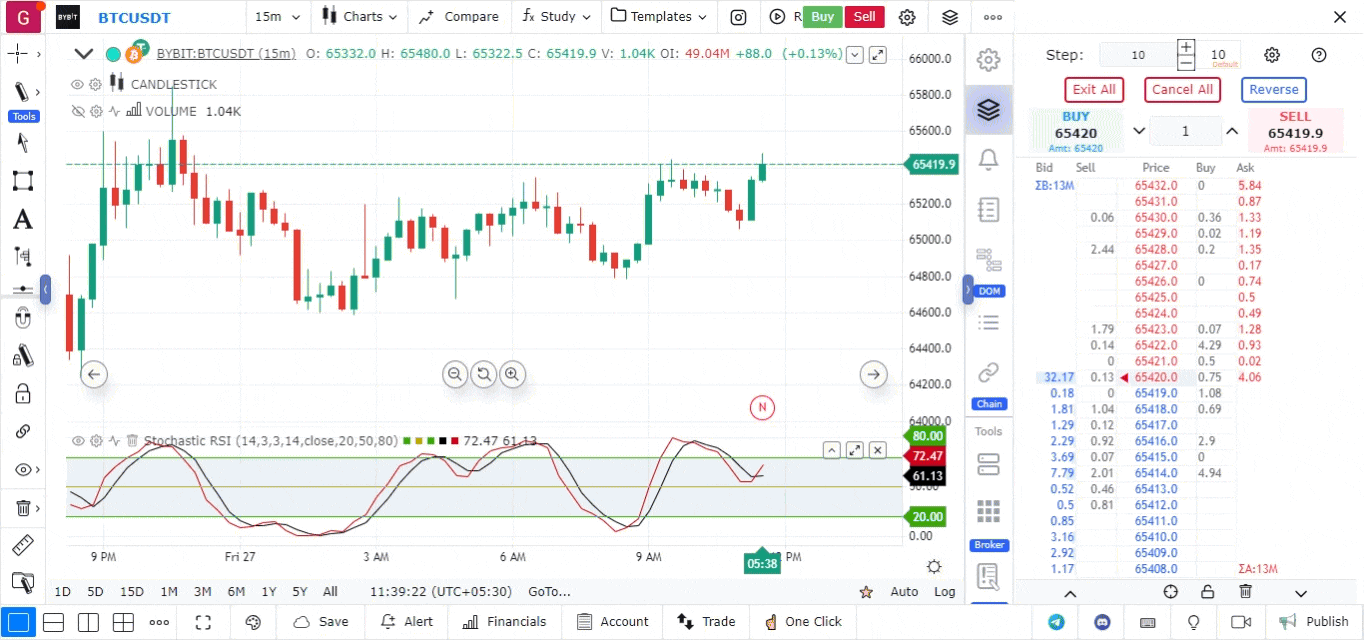Viewport: 1364px width, 640px height.
Task: Remove drawings using the trash icon
Action: [22, 507]
